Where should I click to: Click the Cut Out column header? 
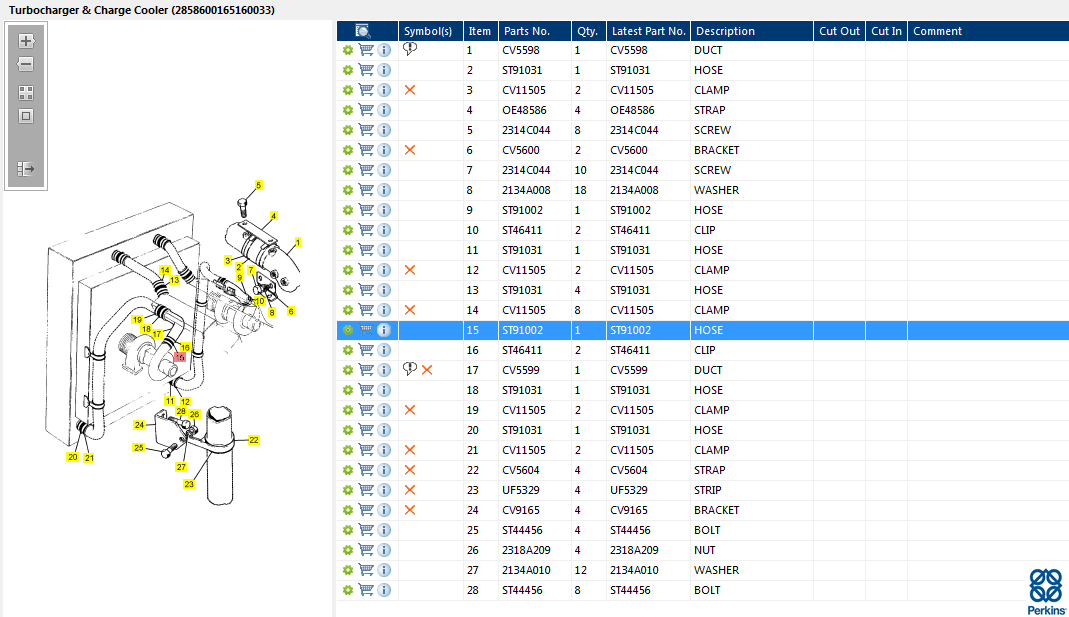click(839, 31)
